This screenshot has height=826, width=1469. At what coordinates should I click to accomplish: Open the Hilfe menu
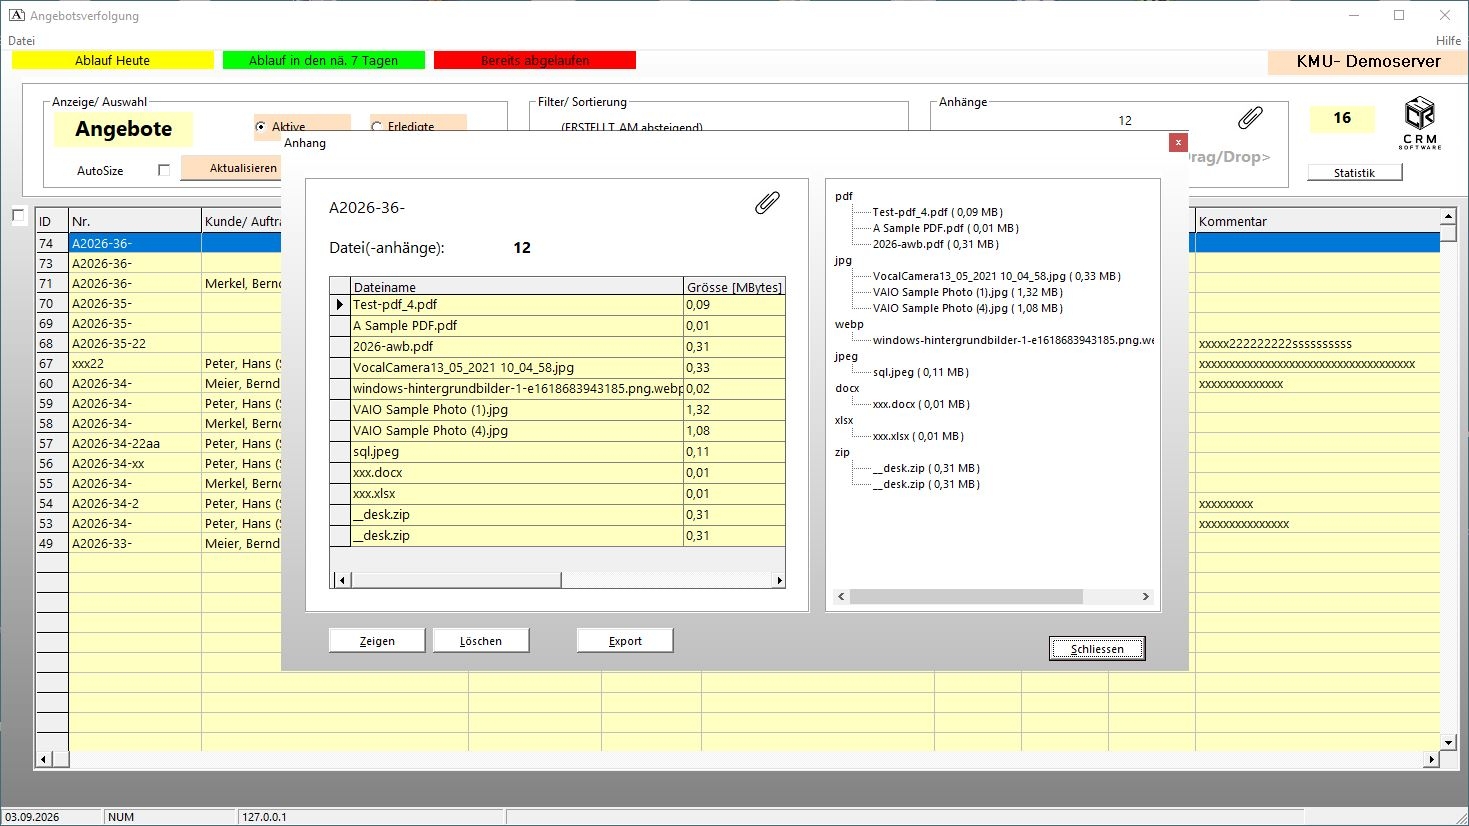click(1448, 41)
